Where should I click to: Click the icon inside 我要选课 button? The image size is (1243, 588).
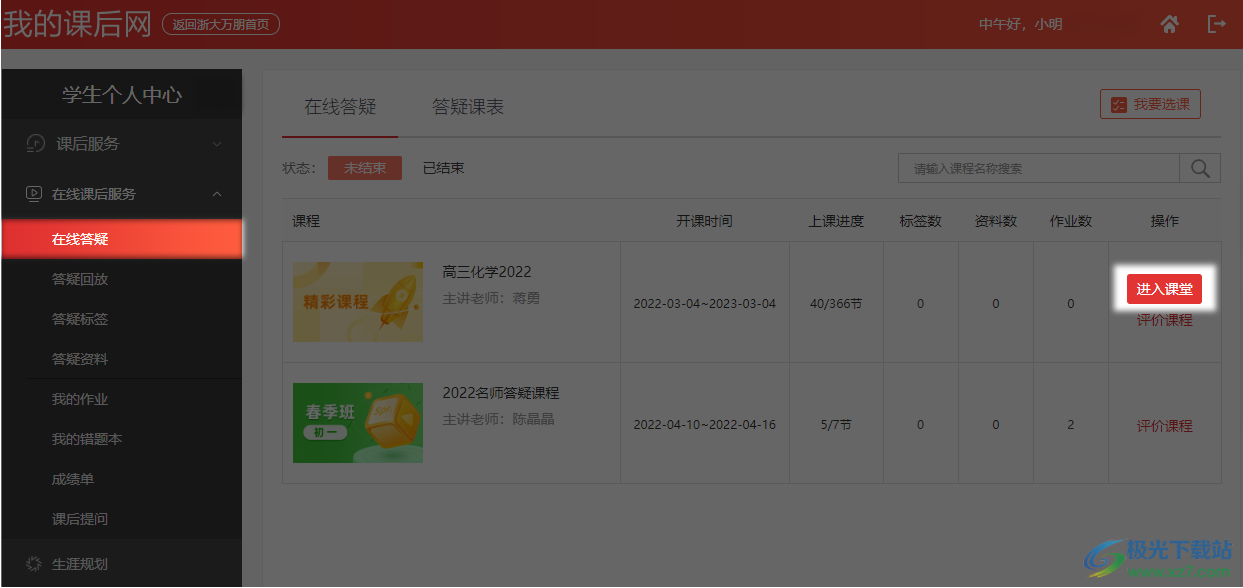(x=1118, y=105)
